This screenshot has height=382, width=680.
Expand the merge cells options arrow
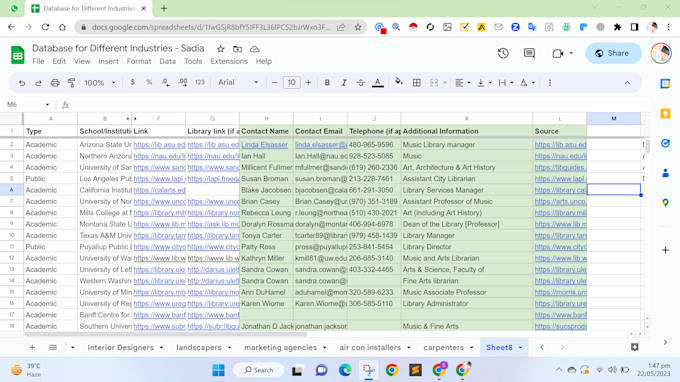445,83
